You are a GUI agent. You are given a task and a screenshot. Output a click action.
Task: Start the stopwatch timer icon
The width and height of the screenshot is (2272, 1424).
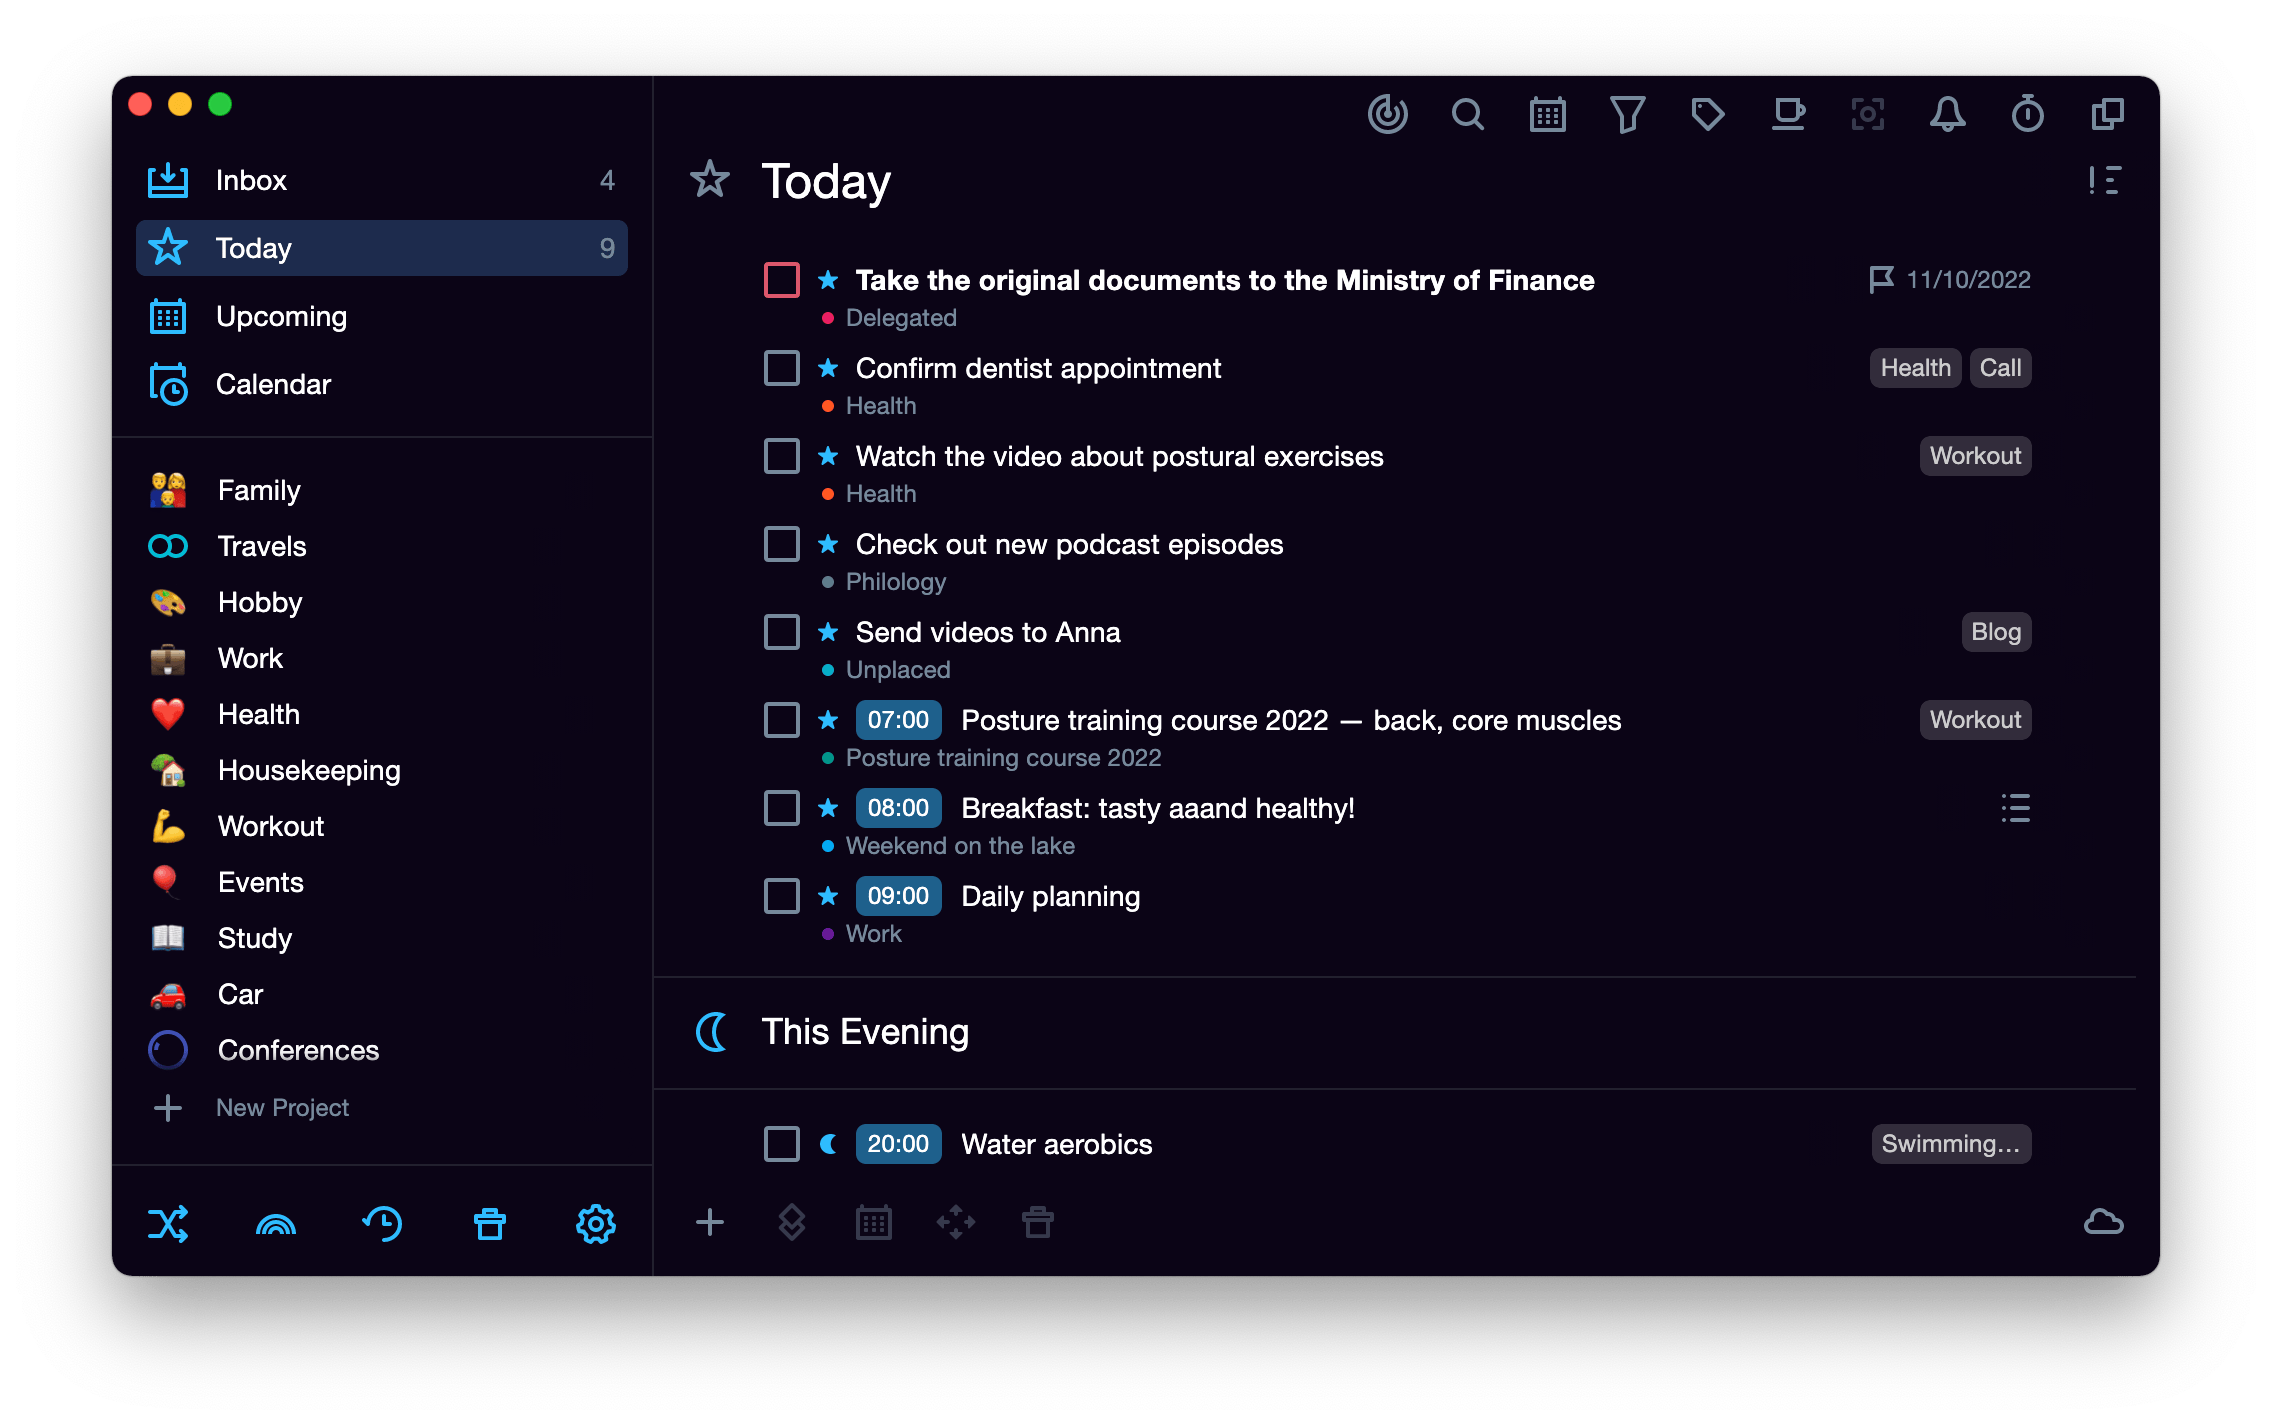[x=2027, y=114]
